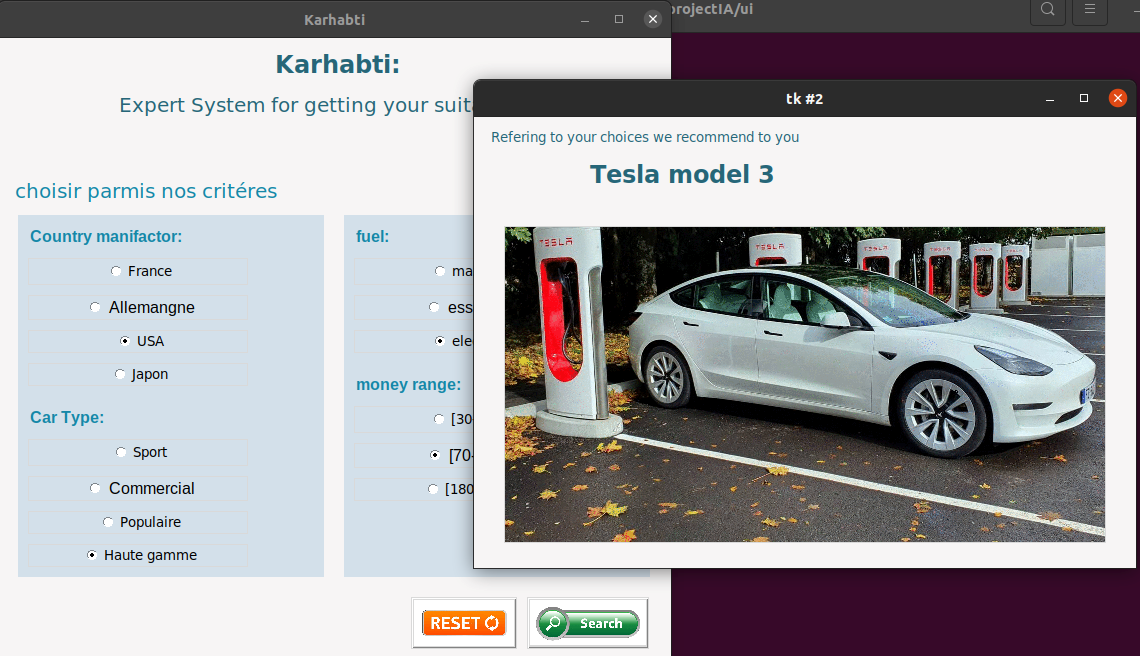The width and height of the screenshot is (1140, 656).
Task: Click the Tesla model 3 heading
Action: pos(682,175)
